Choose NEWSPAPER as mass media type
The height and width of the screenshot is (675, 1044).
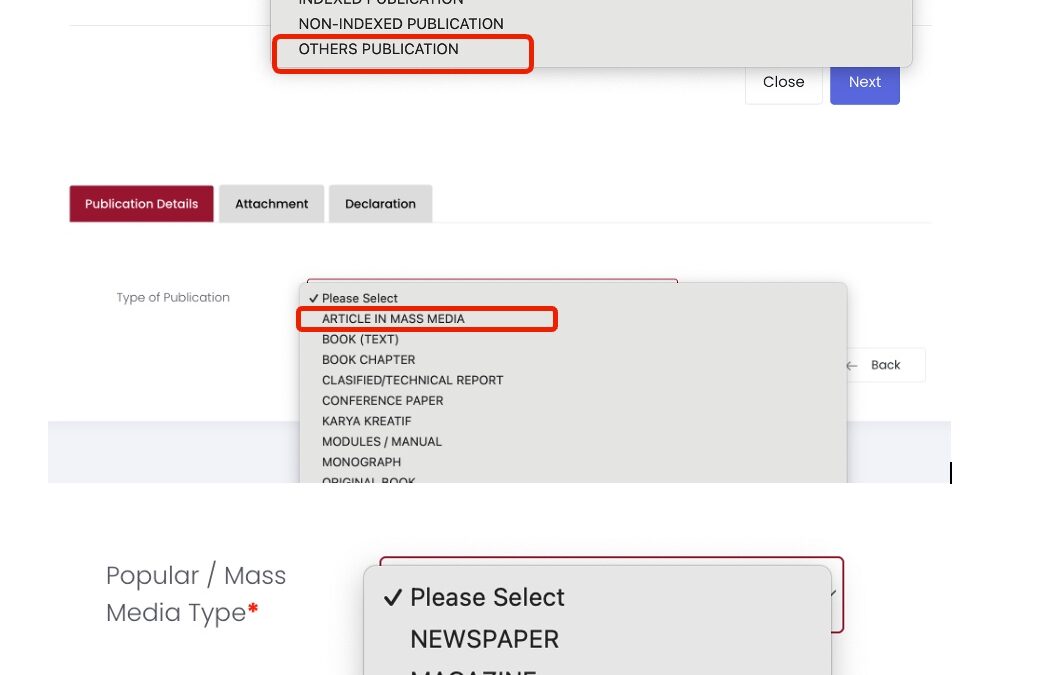click(x=484, y=638)
